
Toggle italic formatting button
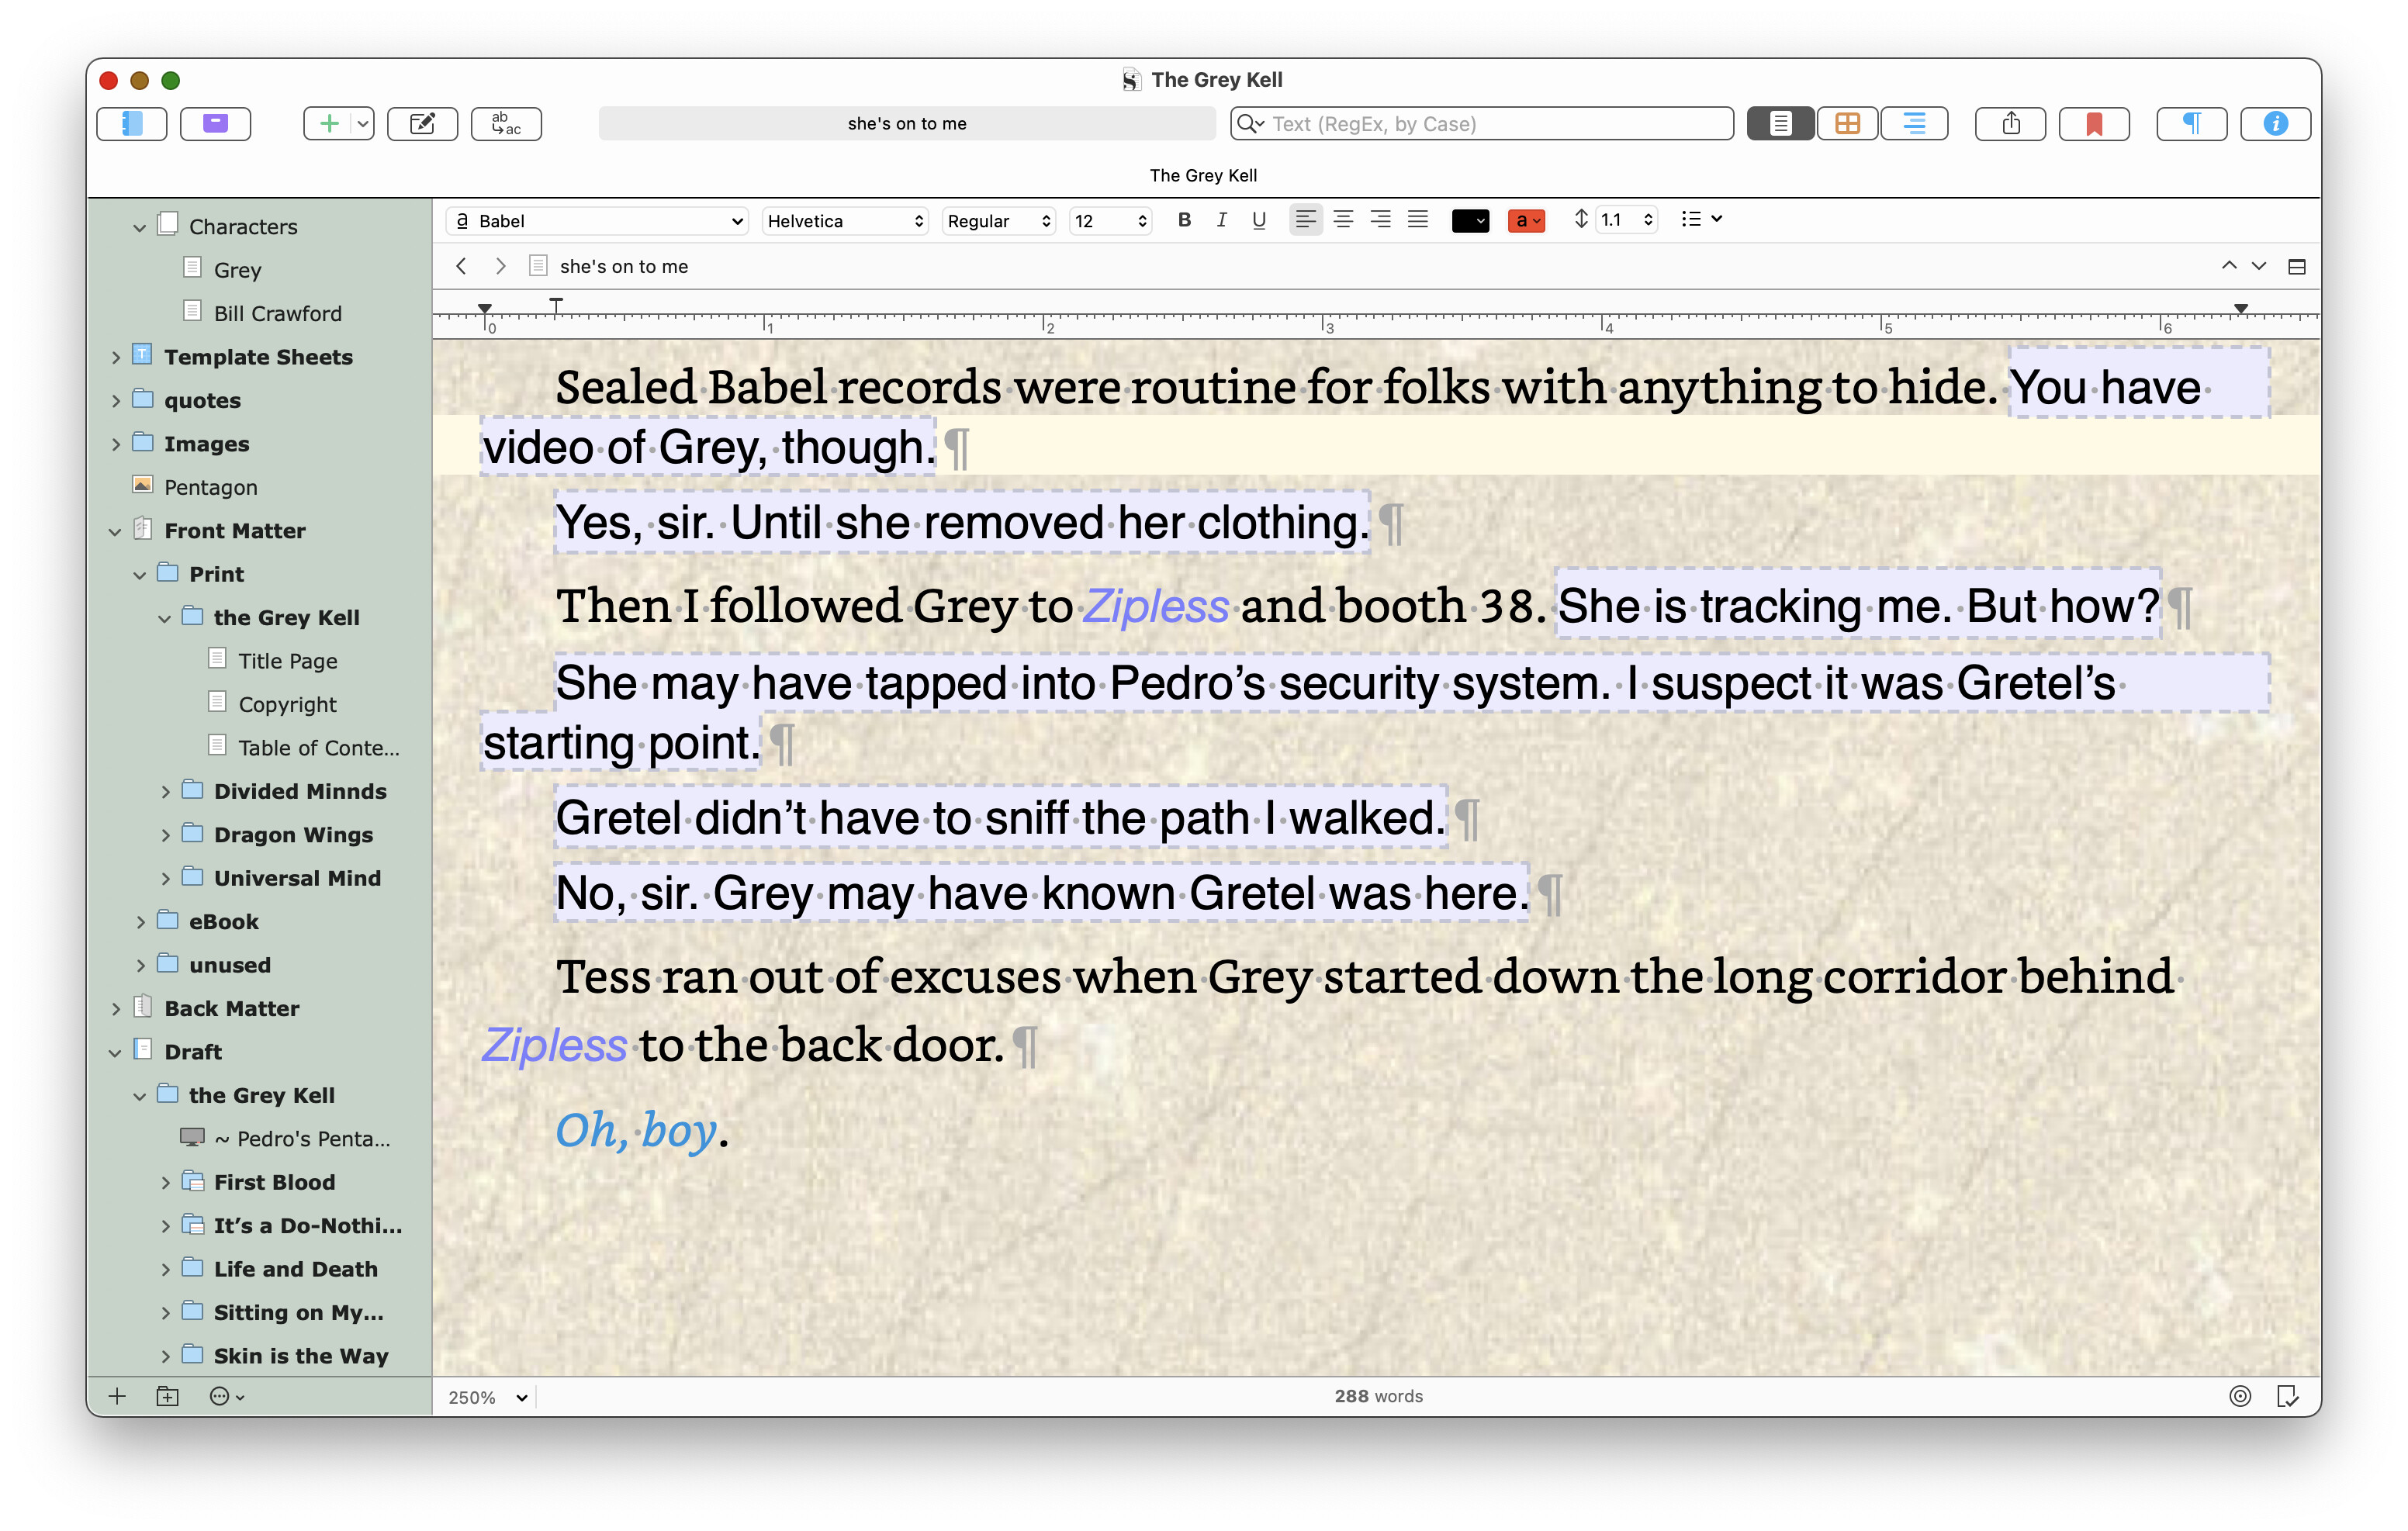(x=1221, y=220)
